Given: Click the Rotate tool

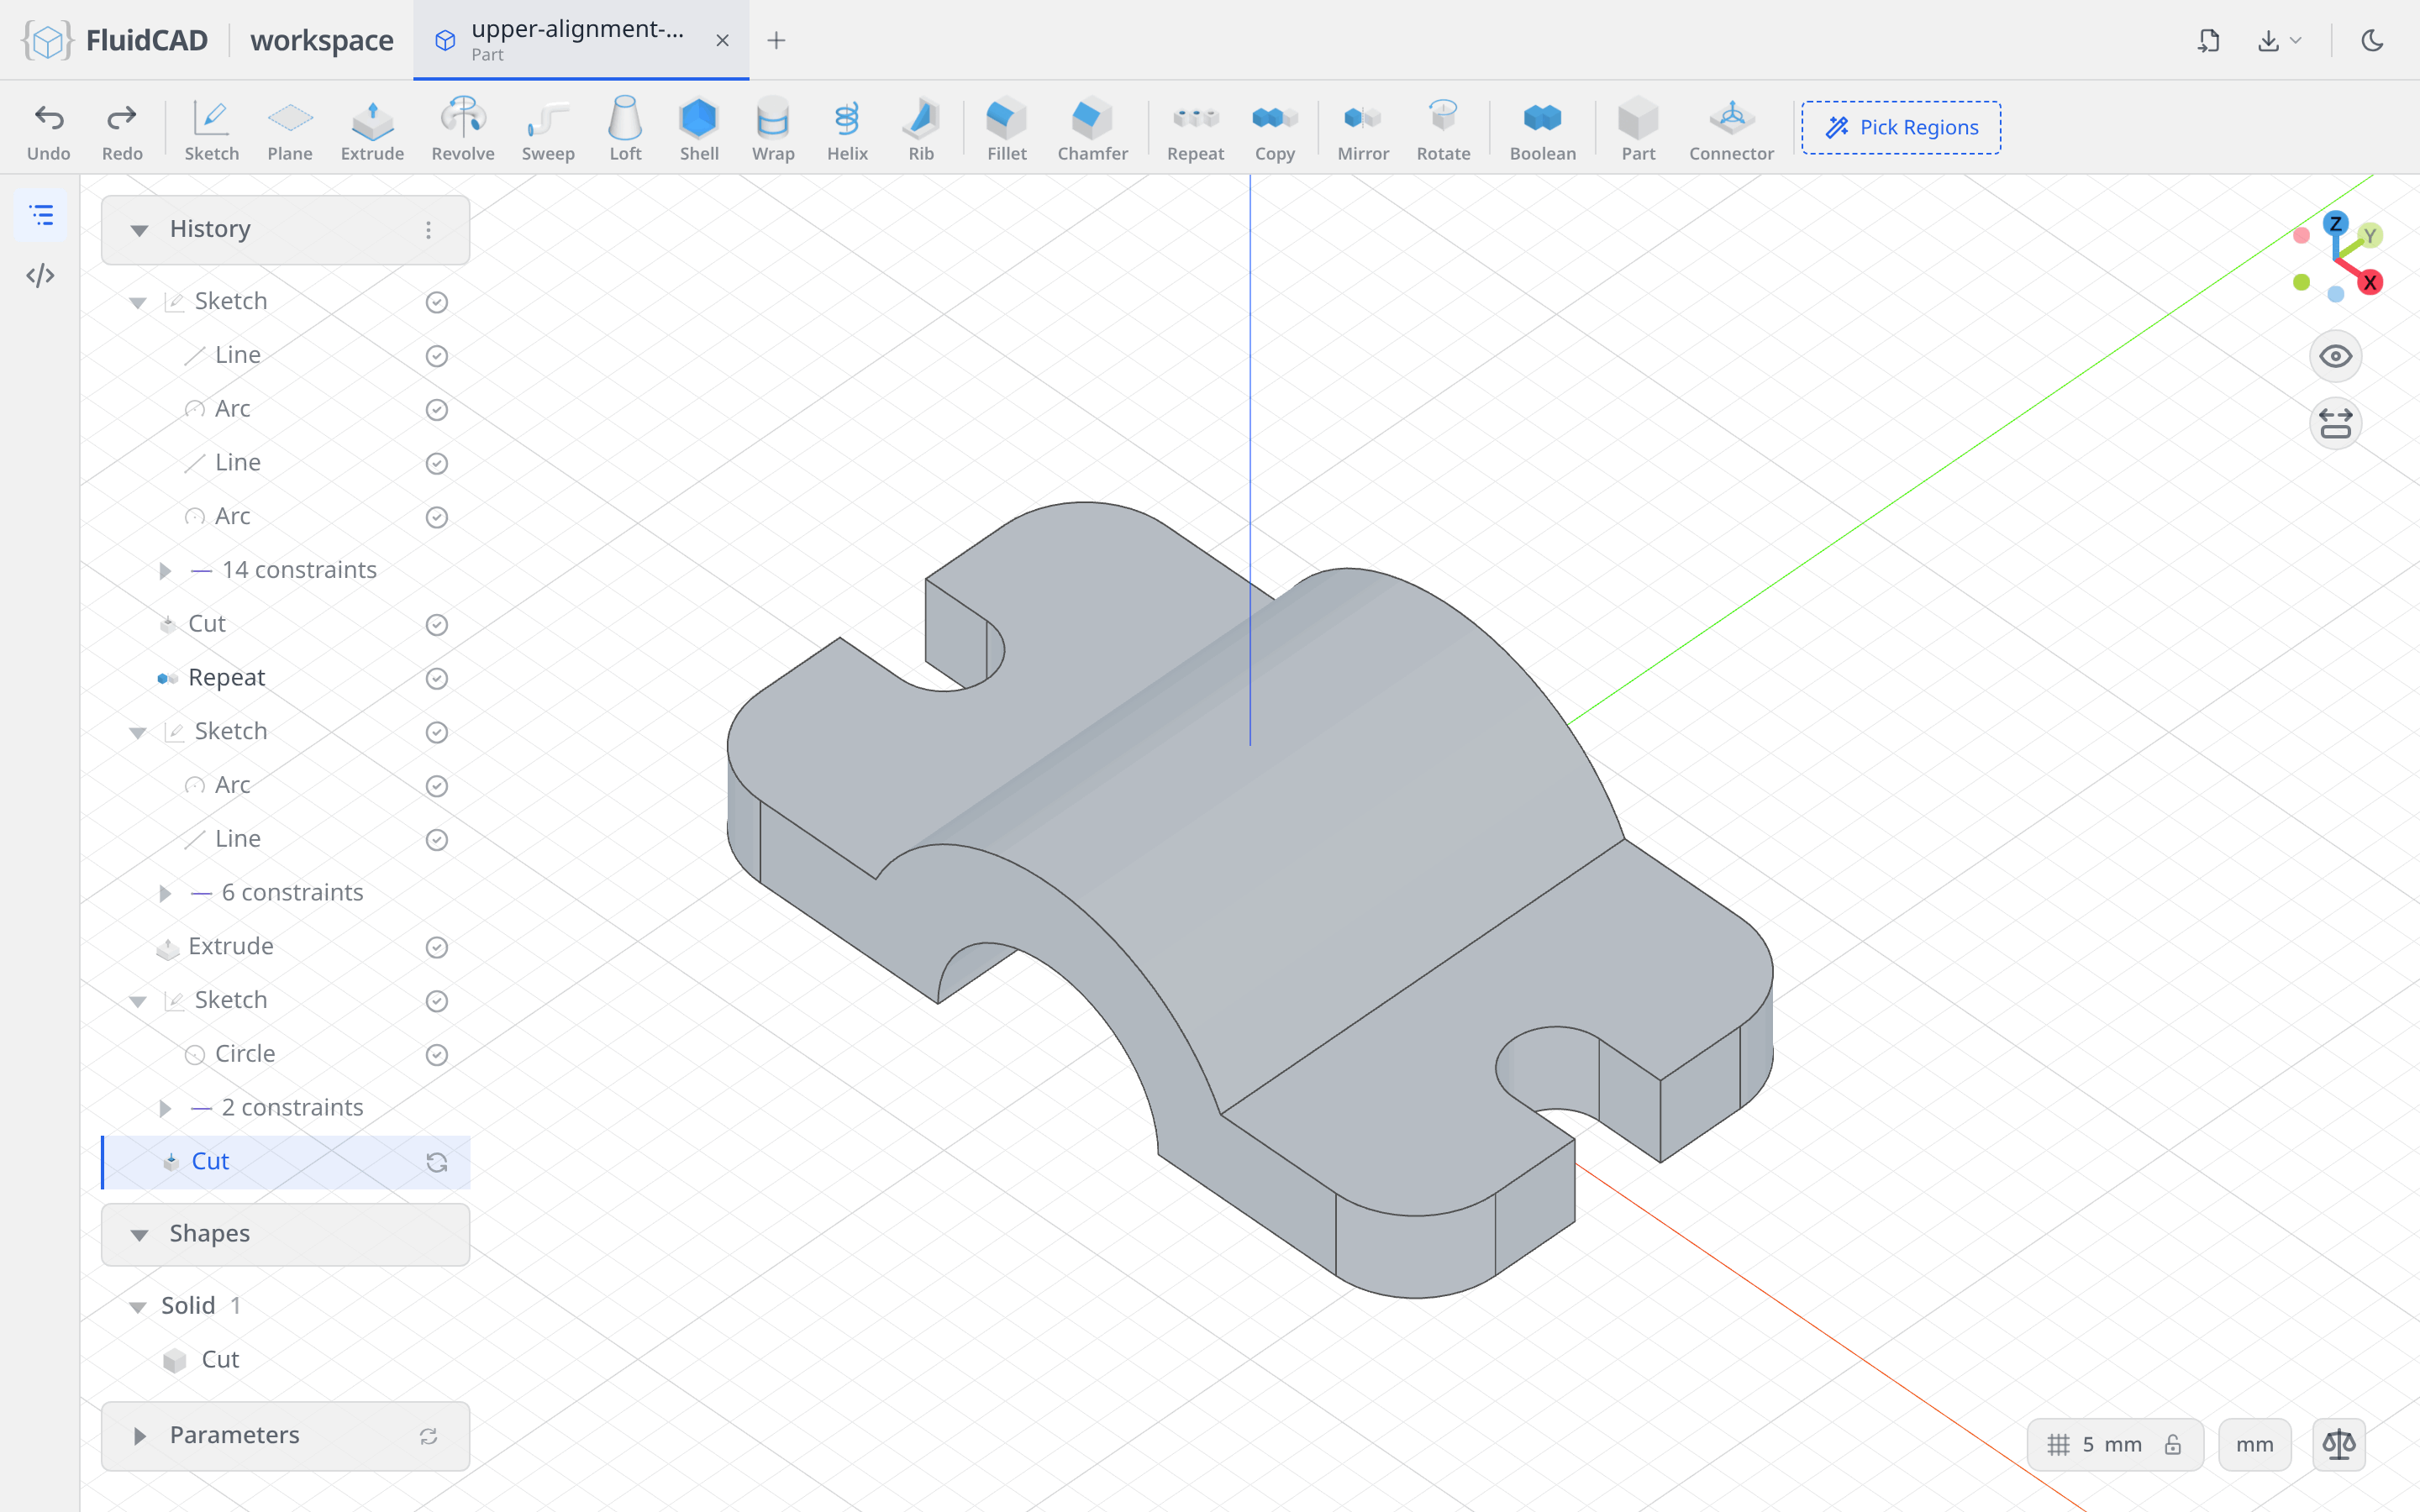Looking at the screenshot, I should [x=1443, y=128].
